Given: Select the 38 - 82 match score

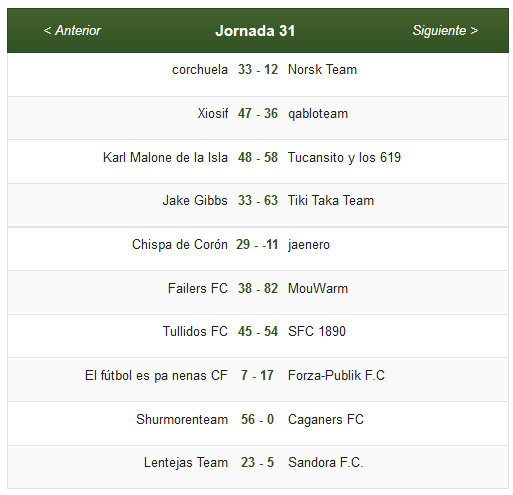Looking at the screenshot, I should pyautogui.click(x=258, y=289).
